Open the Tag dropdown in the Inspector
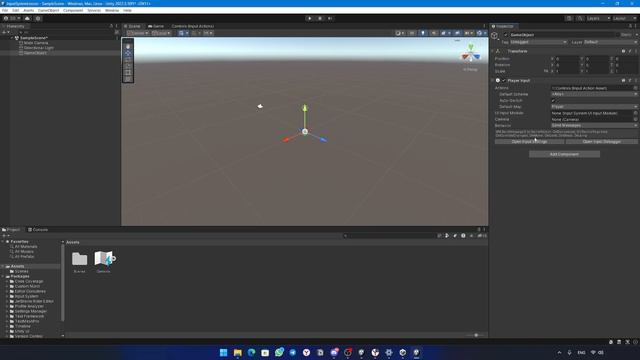640x360 pixels. pos(538,42)
